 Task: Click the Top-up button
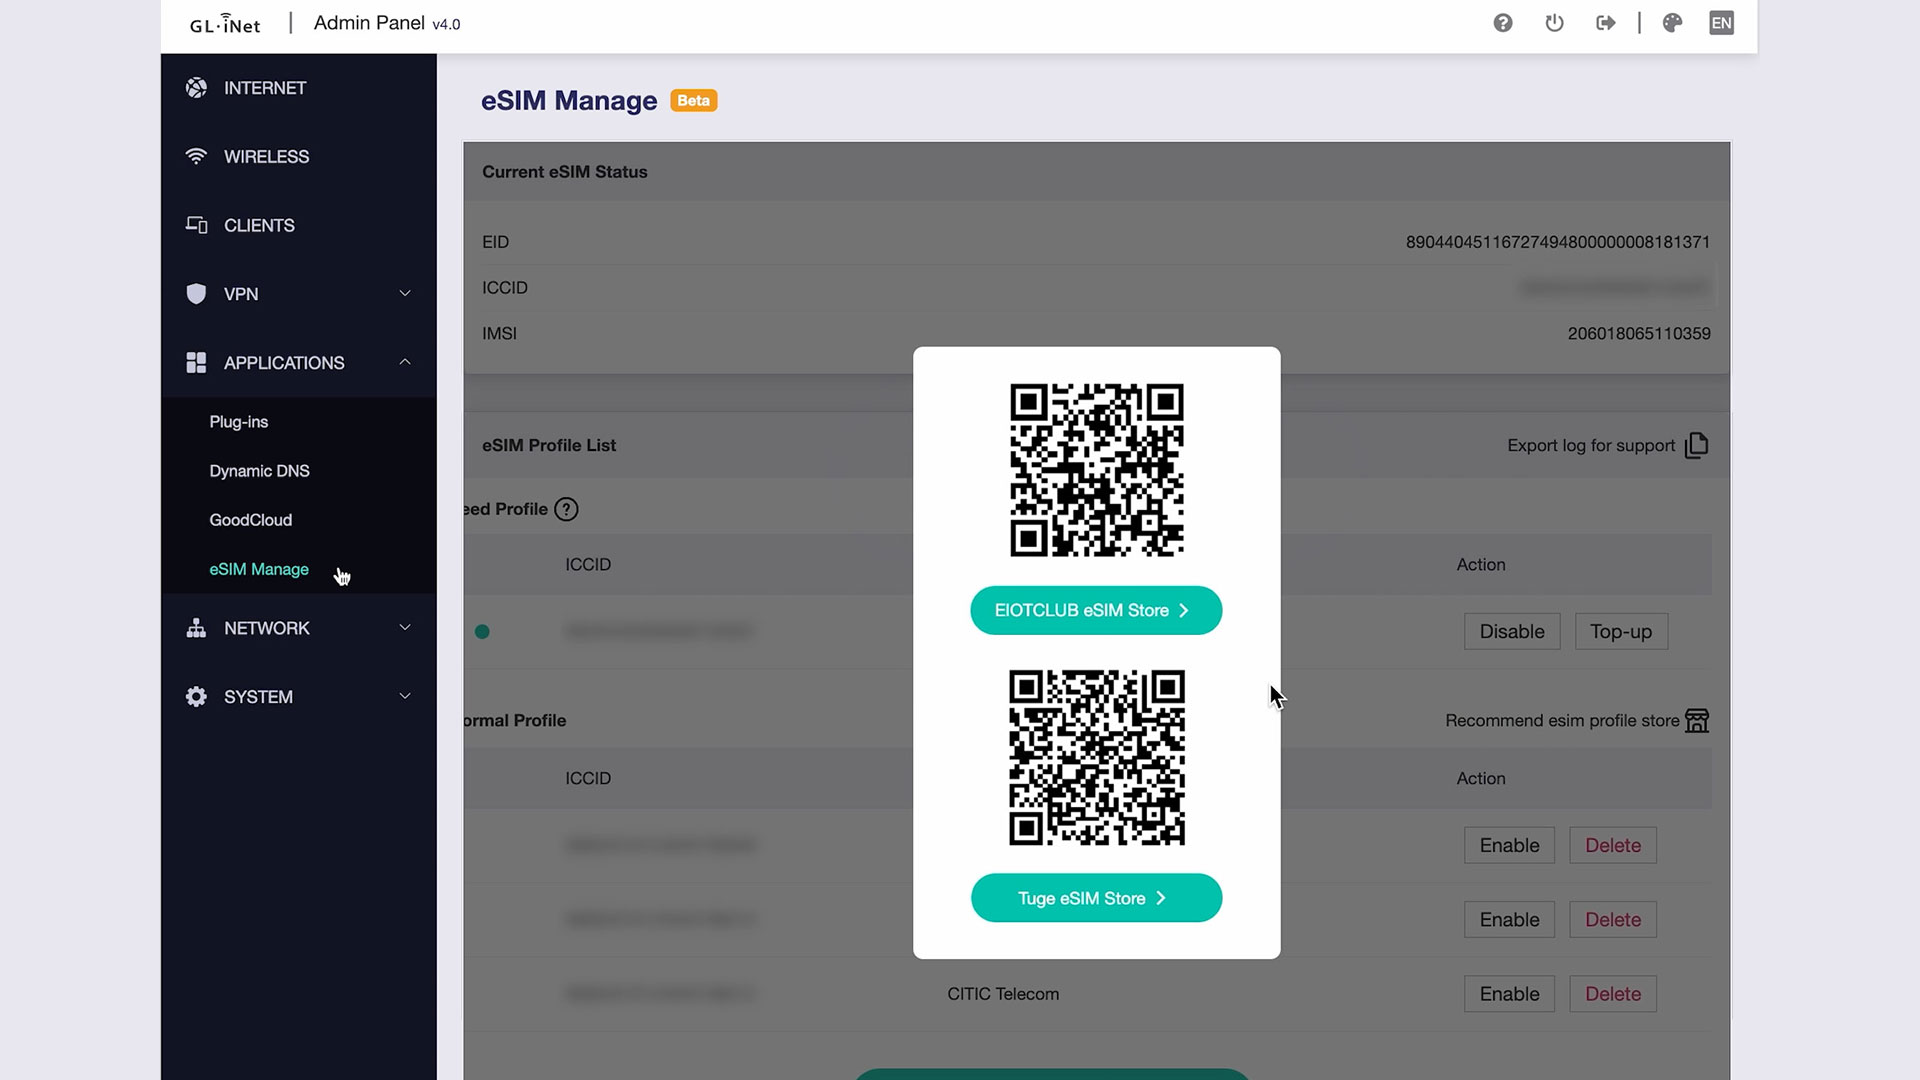[1621, 632]
